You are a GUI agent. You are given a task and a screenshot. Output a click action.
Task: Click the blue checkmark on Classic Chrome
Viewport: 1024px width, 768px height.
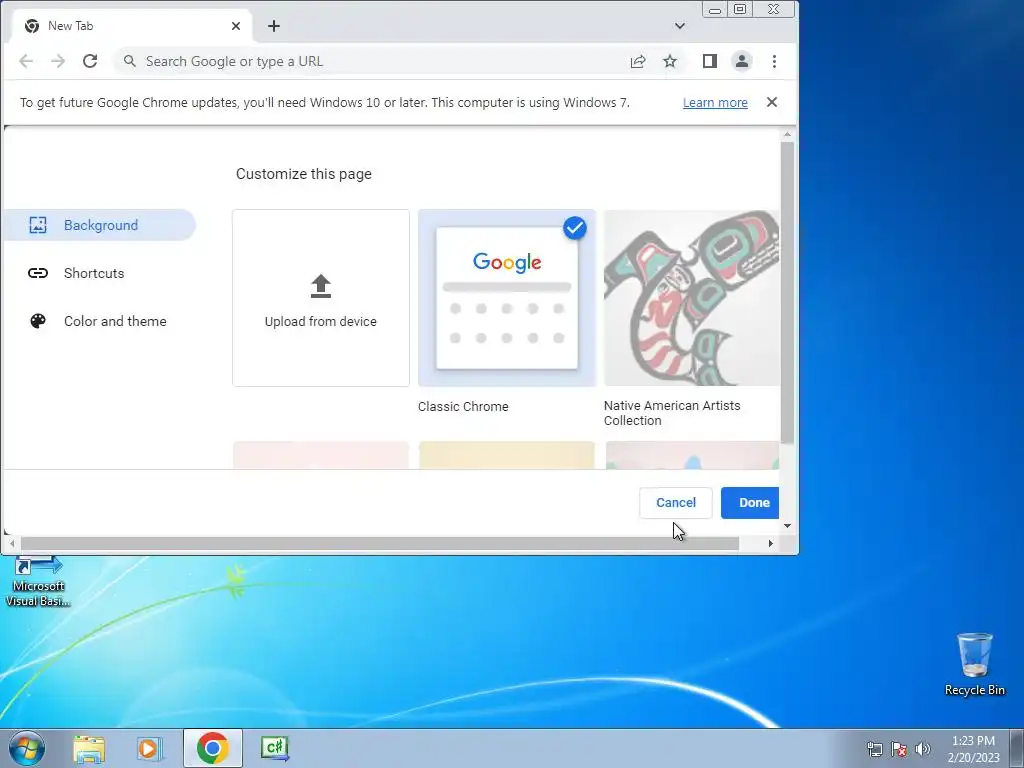click(575, 228)
